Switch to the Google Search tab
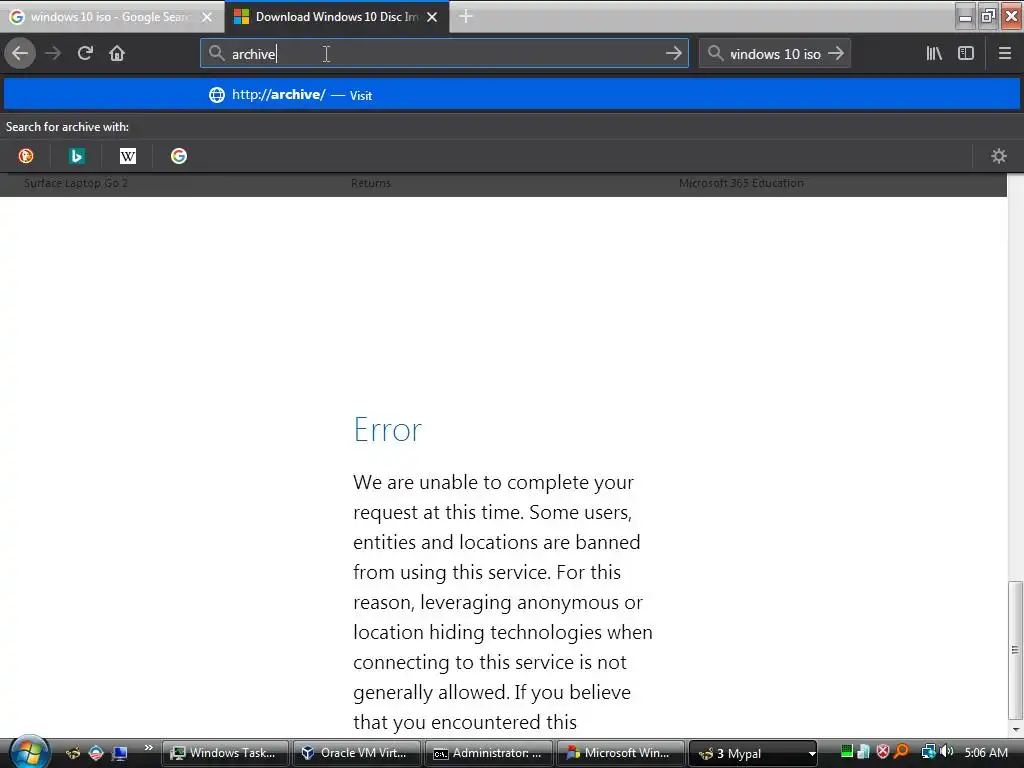The image size is (1024, 768). tap(111, 17)
